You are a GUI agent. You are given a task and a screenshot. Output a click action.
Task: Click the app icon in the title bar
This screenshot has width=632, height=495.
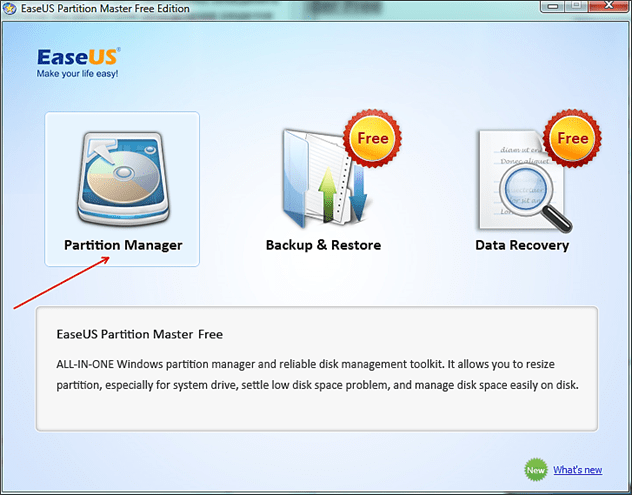tap(10, 8)
